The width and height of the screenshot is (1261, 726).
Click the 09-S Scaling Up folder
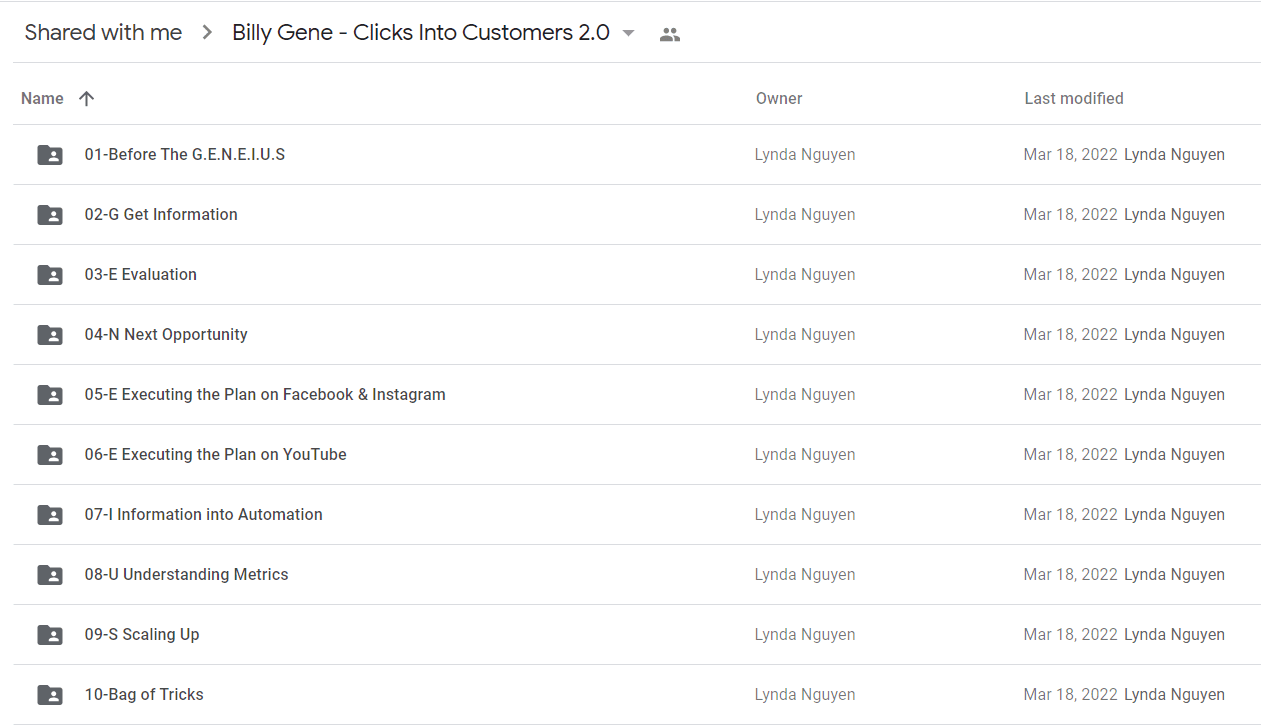click(636, 634)
